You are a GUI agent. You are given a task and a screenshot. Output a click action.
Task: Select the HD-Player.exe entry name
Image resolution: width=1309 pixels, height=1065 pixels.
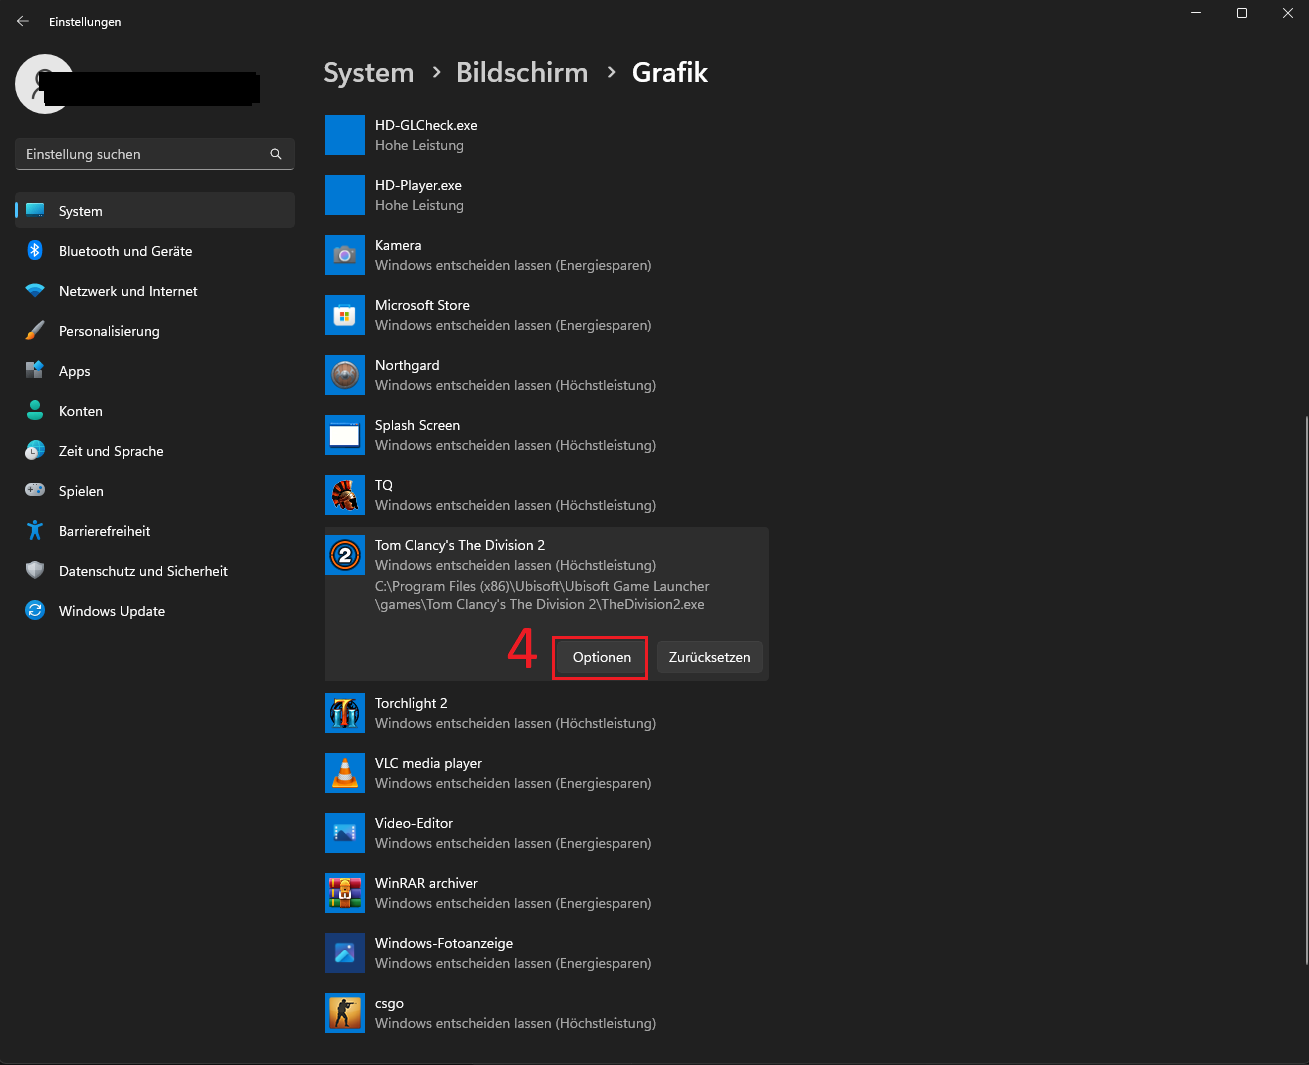tap(418, 185)
